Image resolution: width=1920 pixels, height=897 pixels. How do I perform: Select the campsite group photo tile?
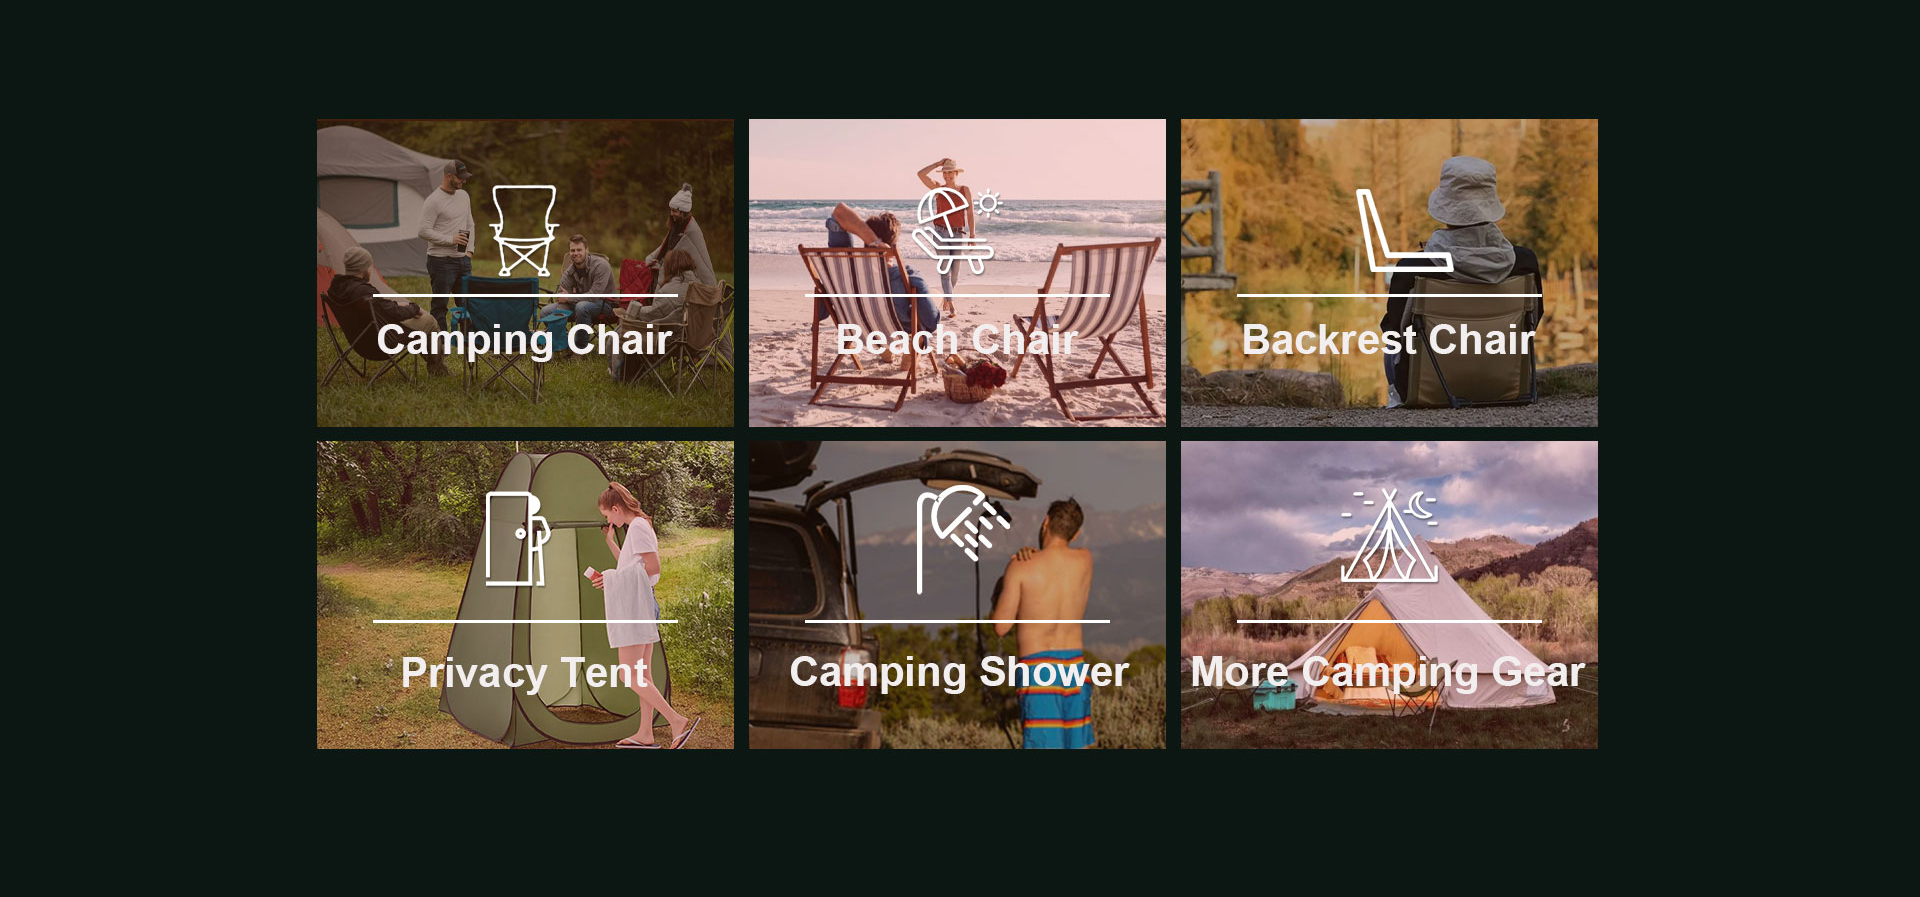click(525, 273)
